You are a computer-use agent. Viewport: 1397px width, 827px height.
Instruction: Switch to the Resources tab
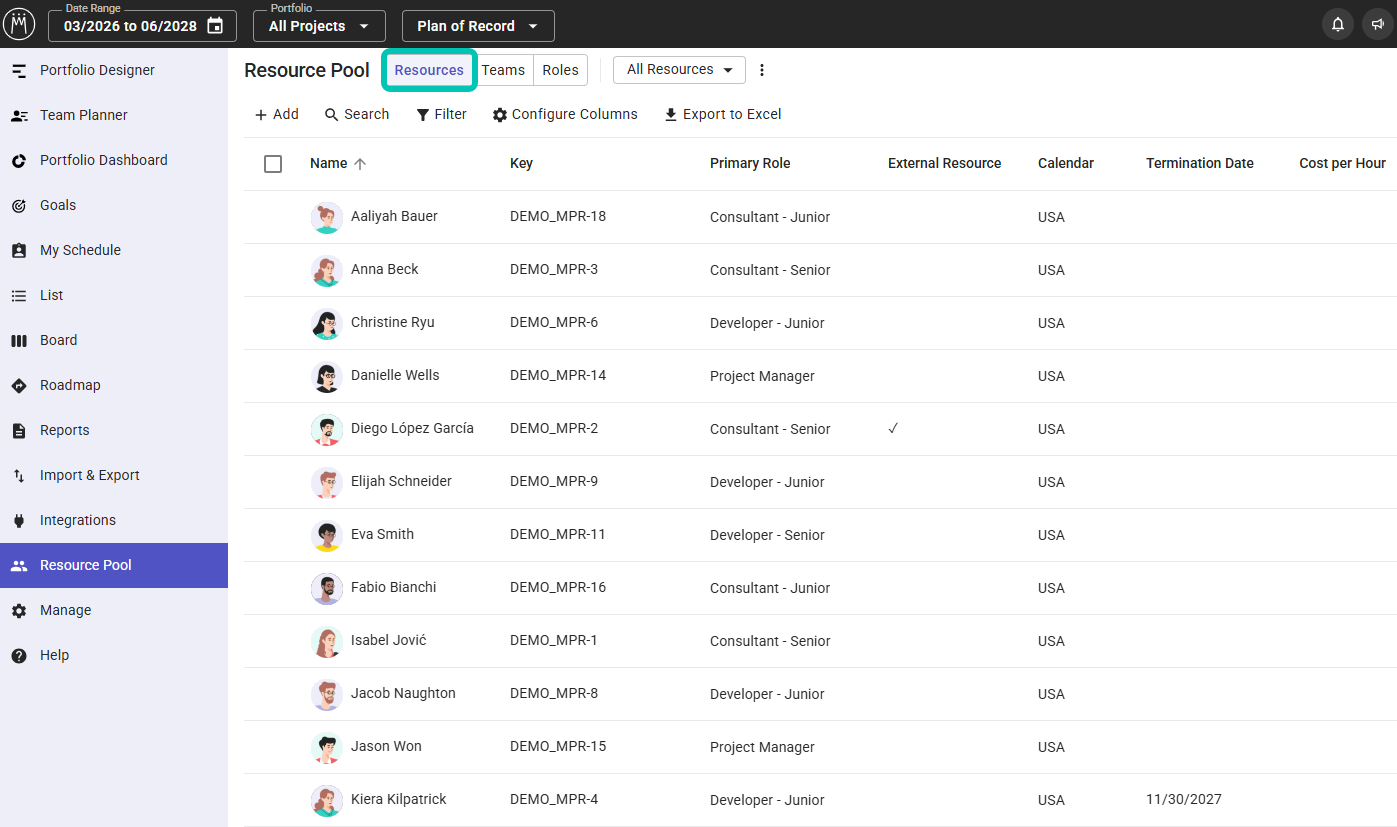point(429,70)
